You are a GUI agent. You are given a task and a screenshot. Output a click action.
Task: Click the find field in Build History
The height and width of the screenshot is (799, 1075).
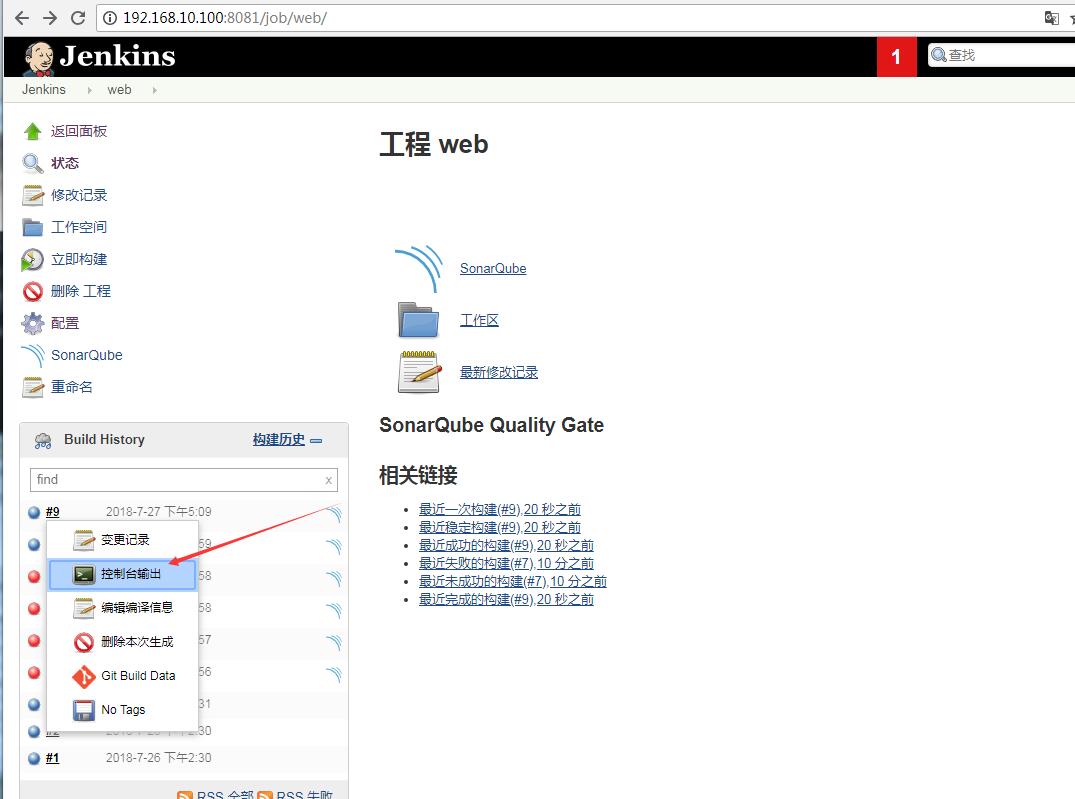tap(176, 480)
